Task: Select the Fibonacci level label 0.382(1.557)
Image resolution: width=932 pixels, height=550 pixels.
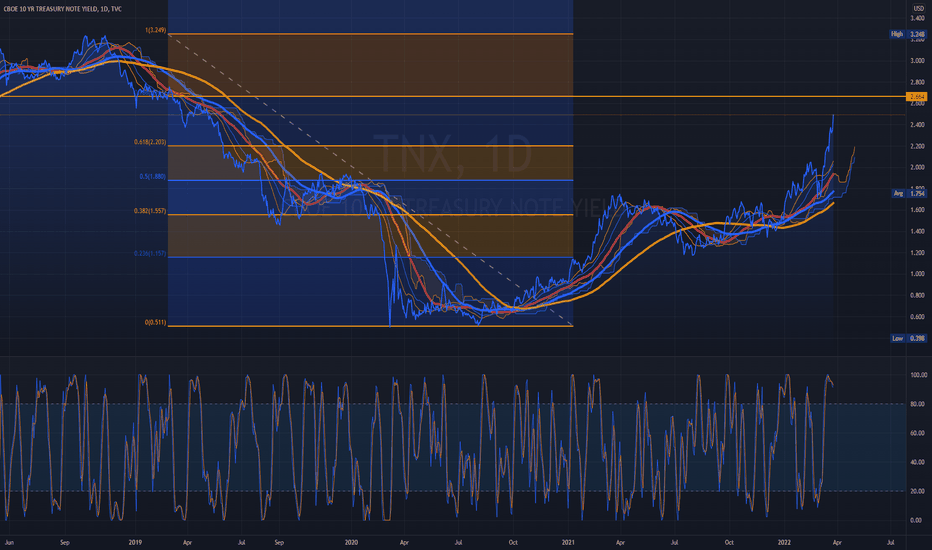Action: [x=150, y=211]
